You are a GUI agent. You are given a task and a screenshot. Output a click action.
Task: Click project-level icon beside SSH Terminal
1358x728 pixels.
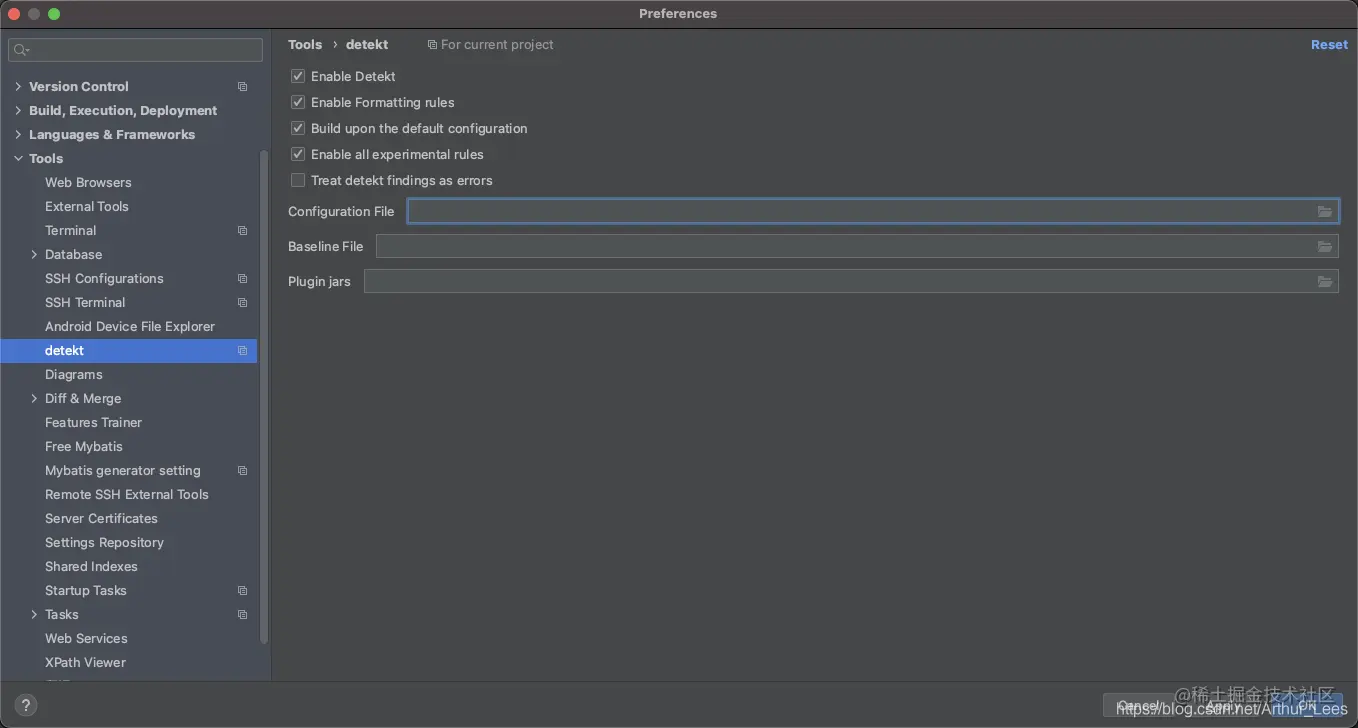(242, 303)
